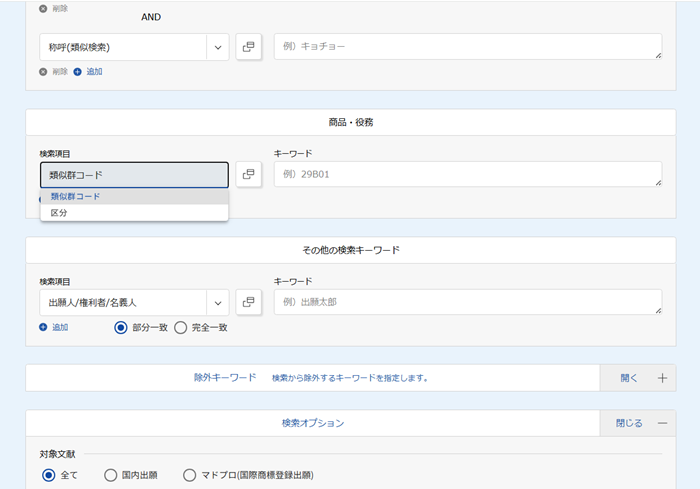Click the 閉じる button for 検索オプション
This screenshot has width=700, height=489.
pos(629,423)
